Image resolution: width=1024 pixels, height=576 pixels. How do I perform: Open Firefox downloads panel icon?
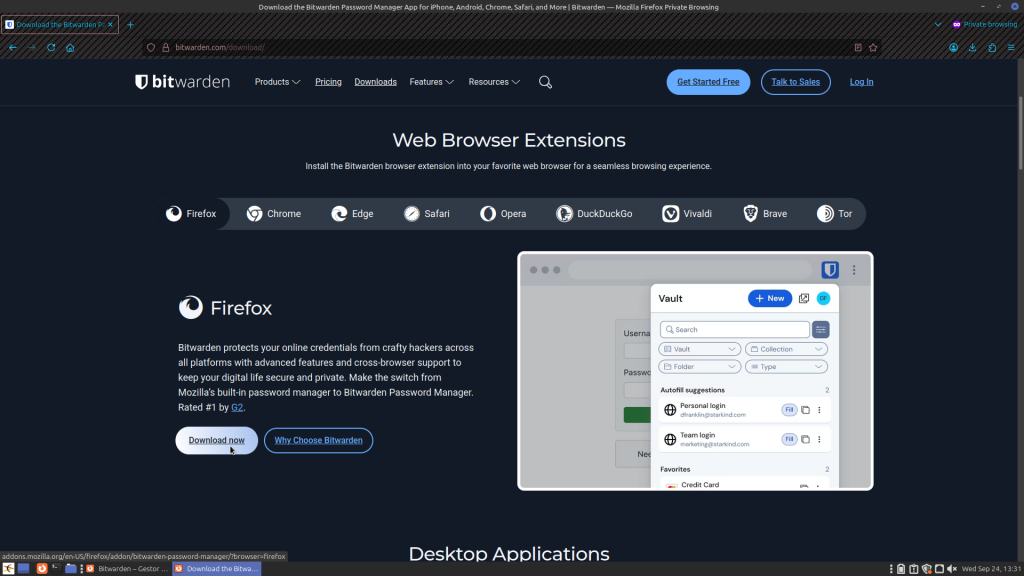point(973,47)
